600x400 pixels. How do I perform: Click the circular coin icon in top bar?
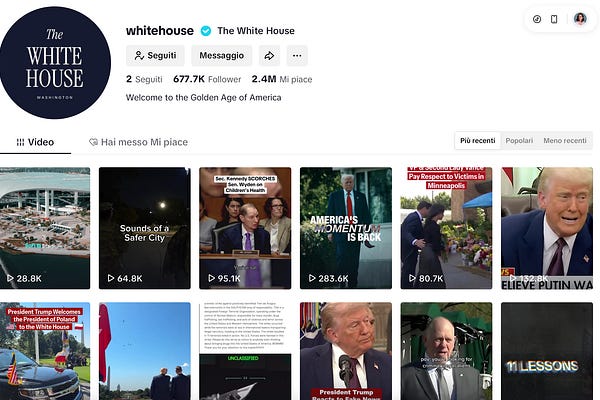point(537,19)
